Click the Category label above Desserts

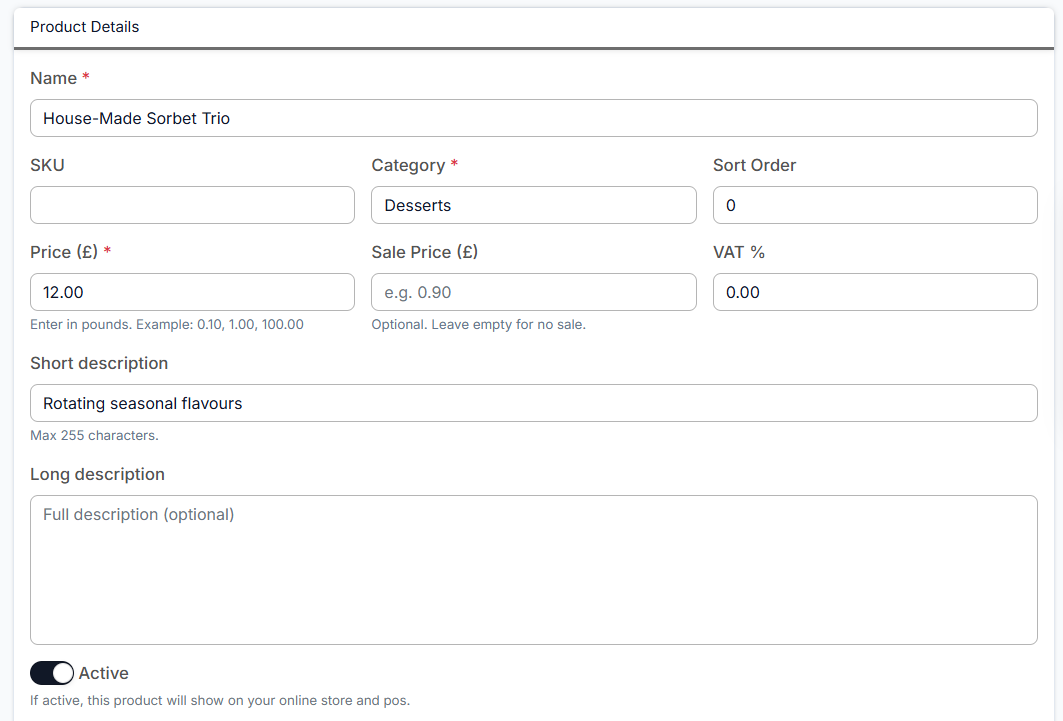point(408,165)
